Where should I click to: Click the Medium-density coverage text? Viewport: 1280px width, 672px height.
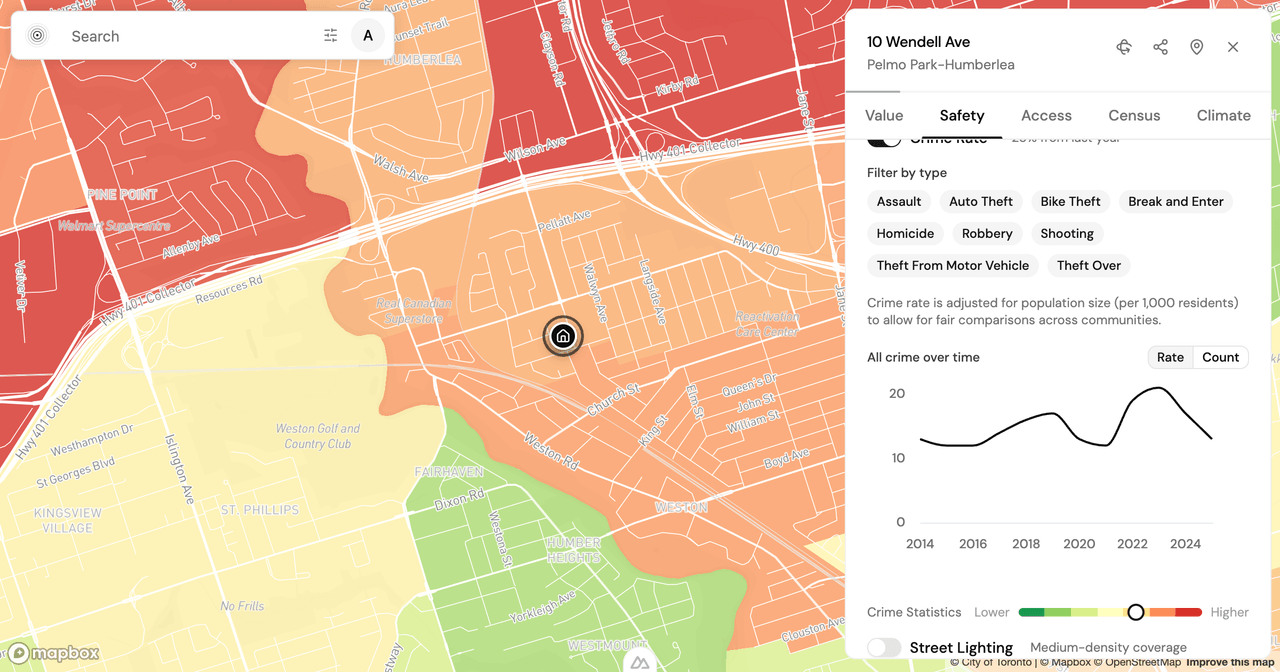(1108, 648)
